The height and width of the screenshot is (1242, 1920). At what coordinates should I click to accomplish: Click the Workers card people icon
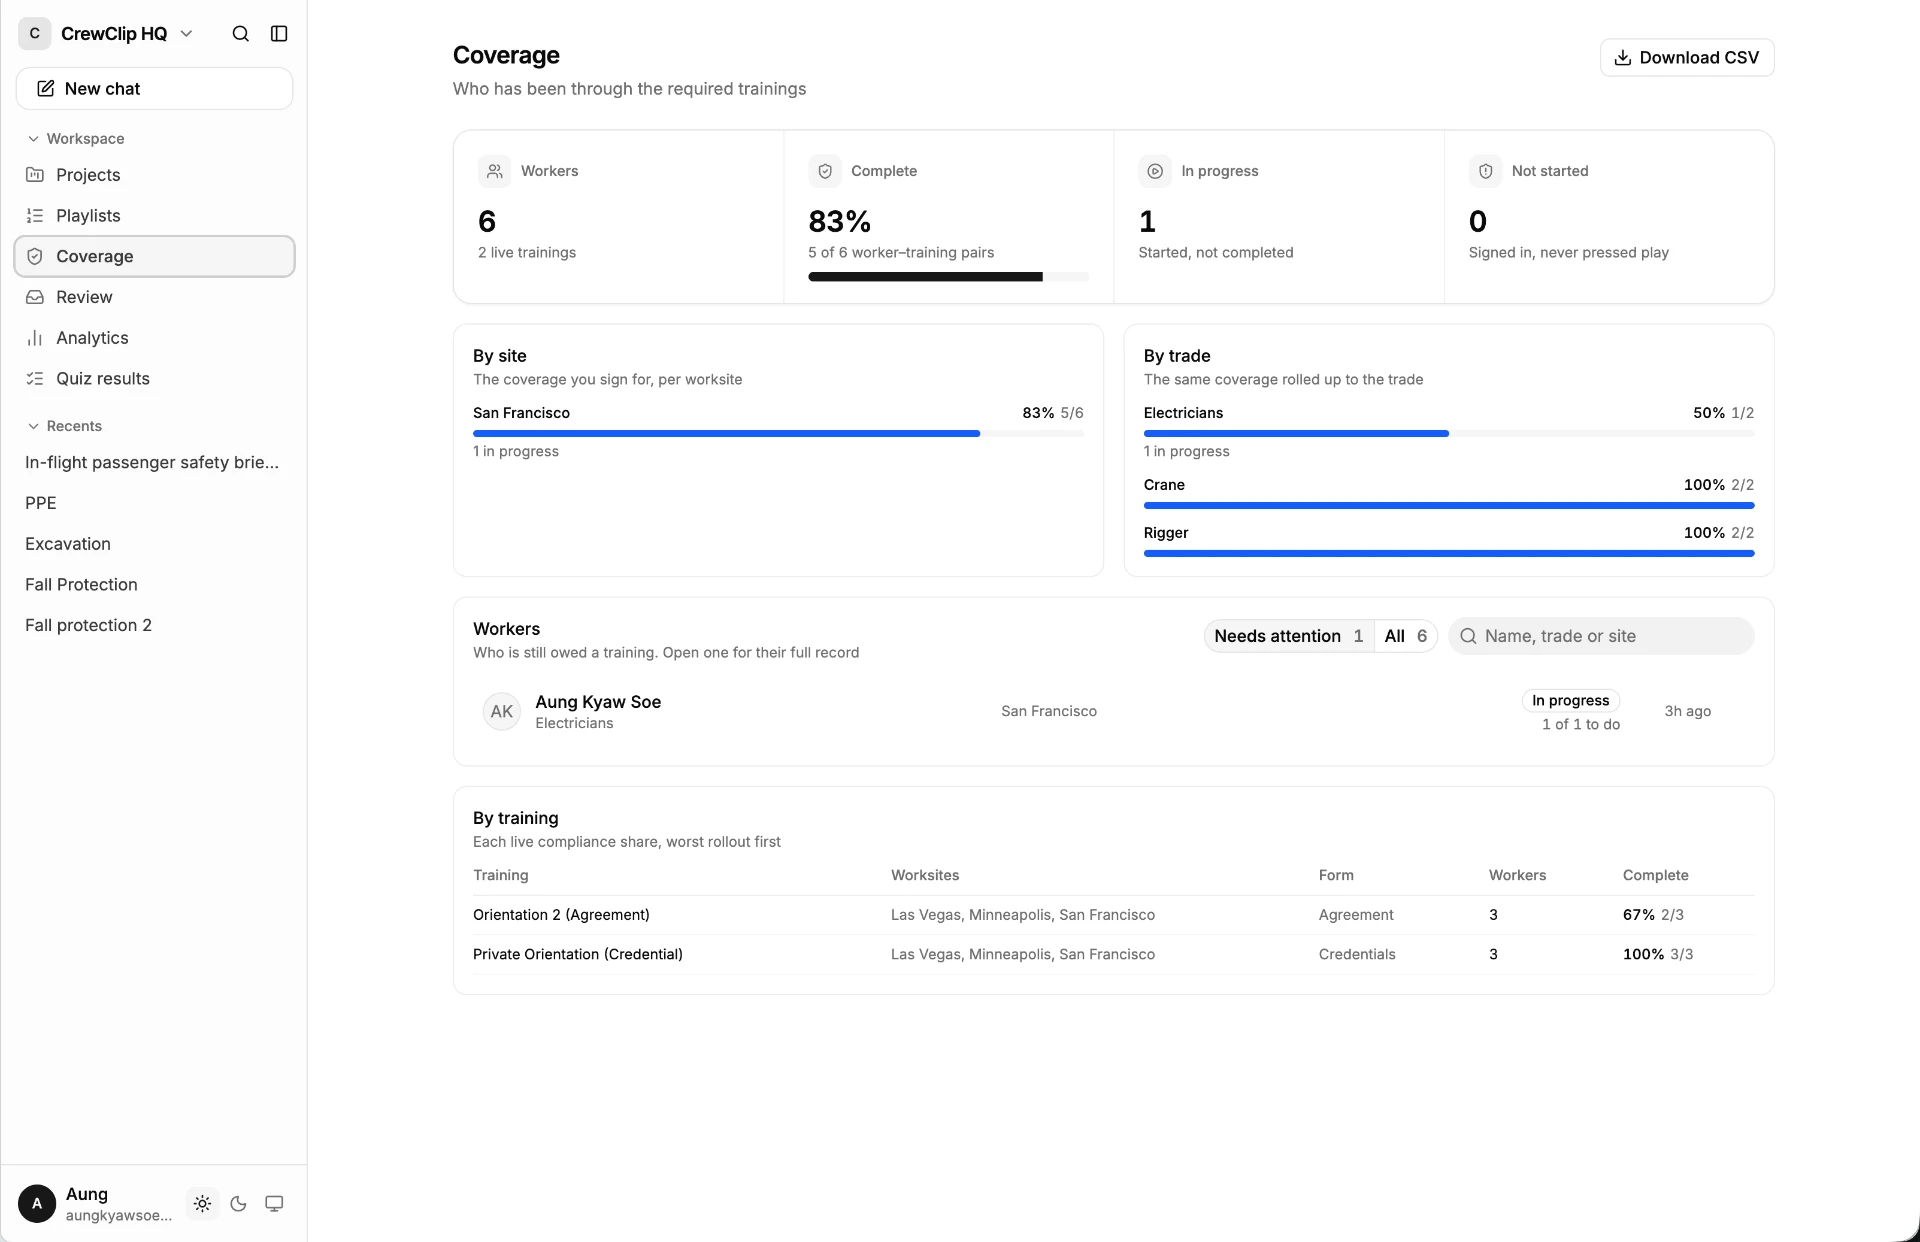tap(494, 171)
